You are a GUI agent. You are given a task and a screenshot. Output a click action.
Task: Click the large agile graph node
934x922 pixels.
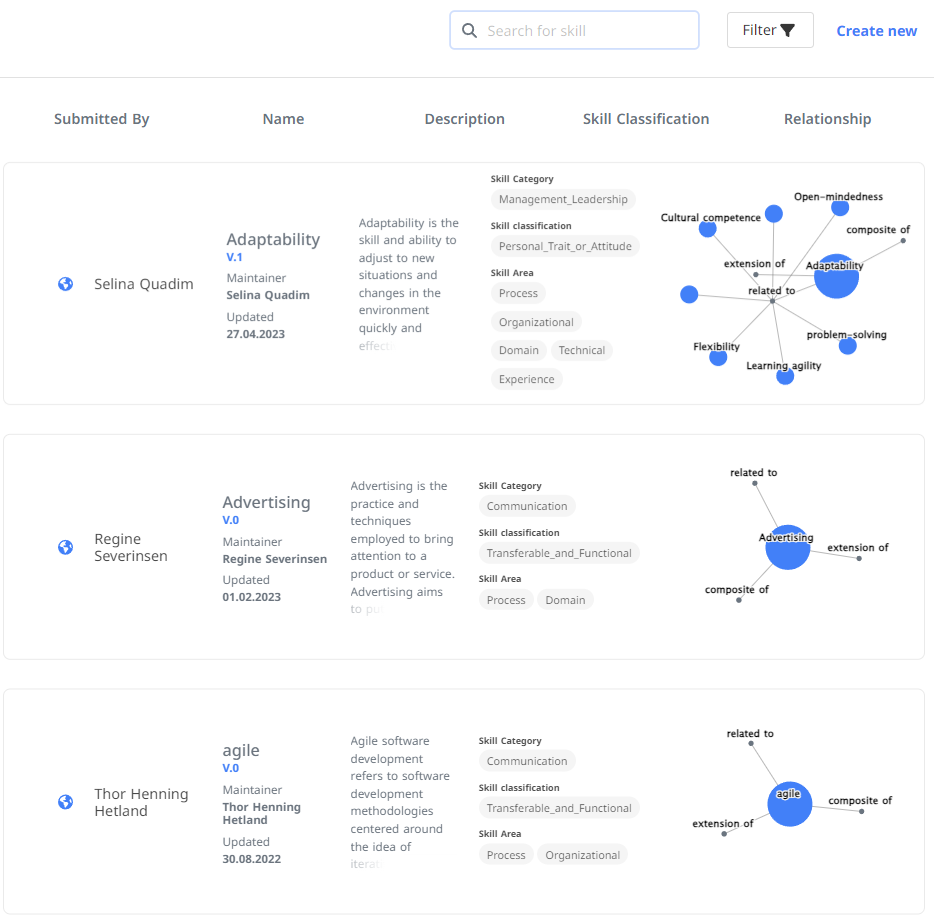(x=789, y=803)
